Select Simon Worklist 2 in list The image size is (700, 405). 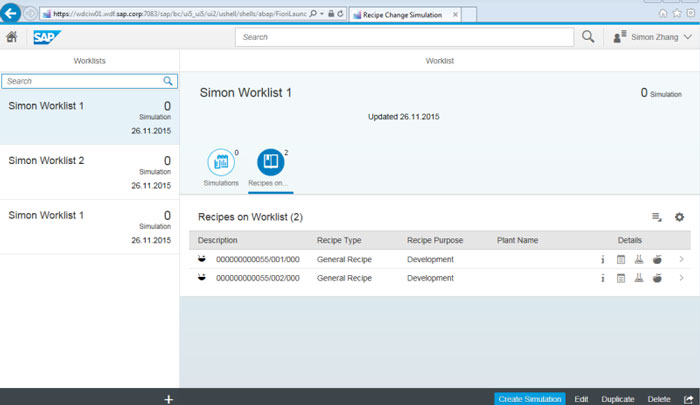point(89,172)
